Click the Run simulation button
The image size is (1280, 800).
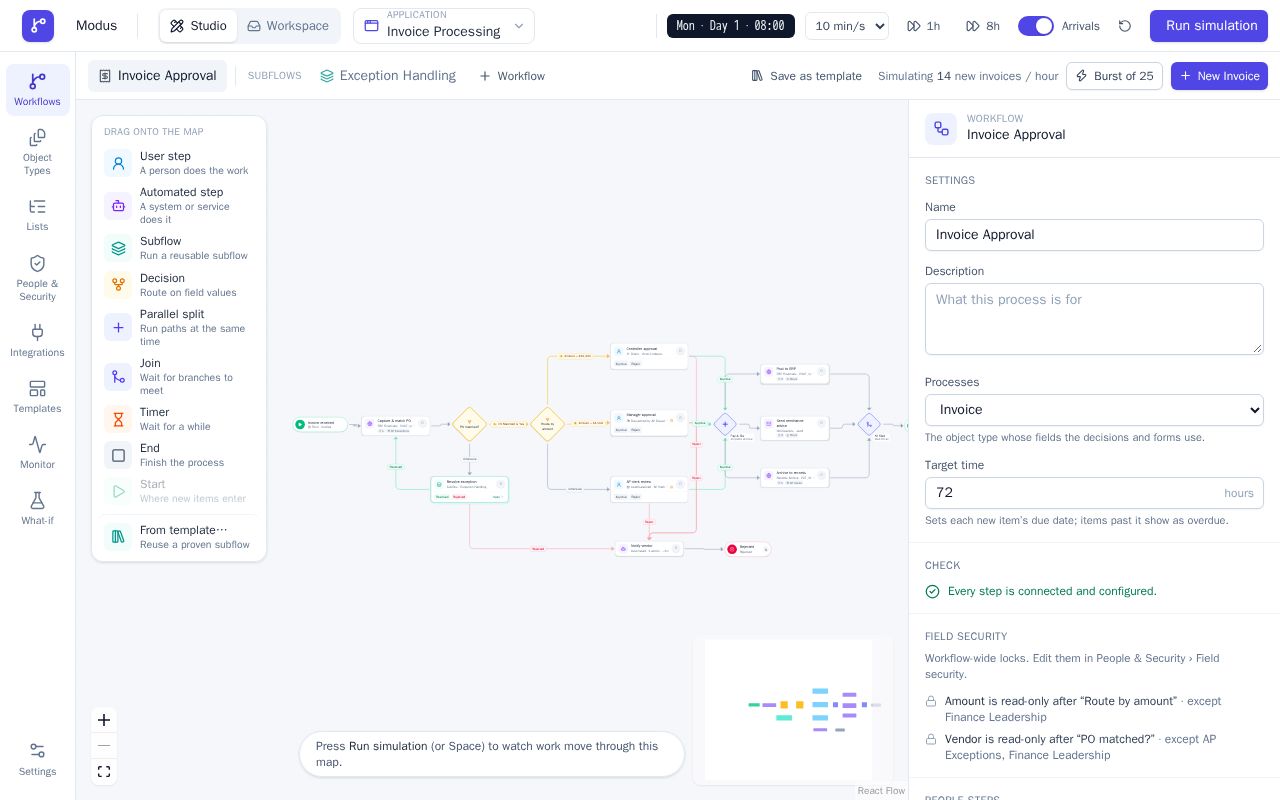click(x=1209, y=26)
